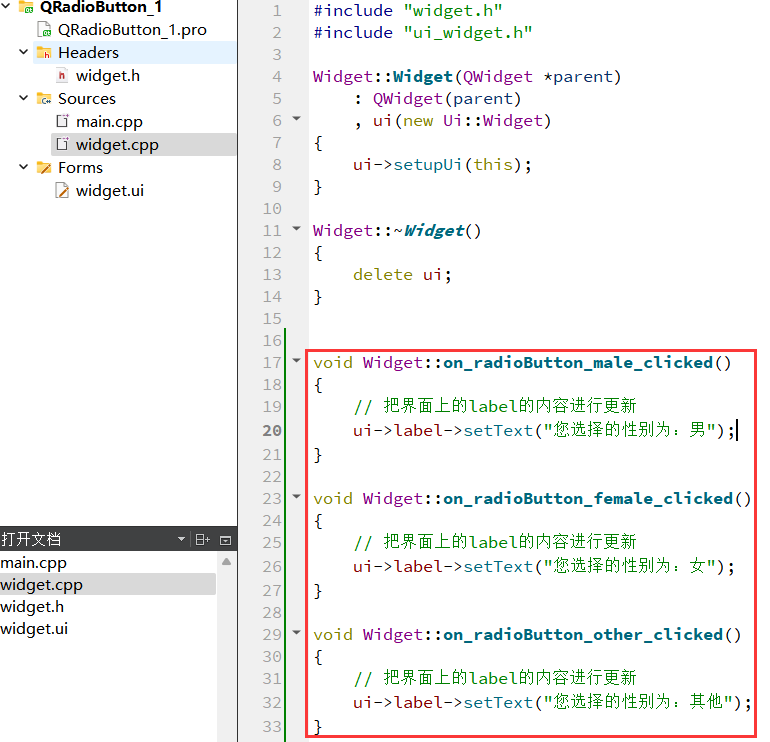The width and height of the screenshot is (770, 742).
Task: Click the widget.cpp file icon in tree
Action: coord(62,144)
